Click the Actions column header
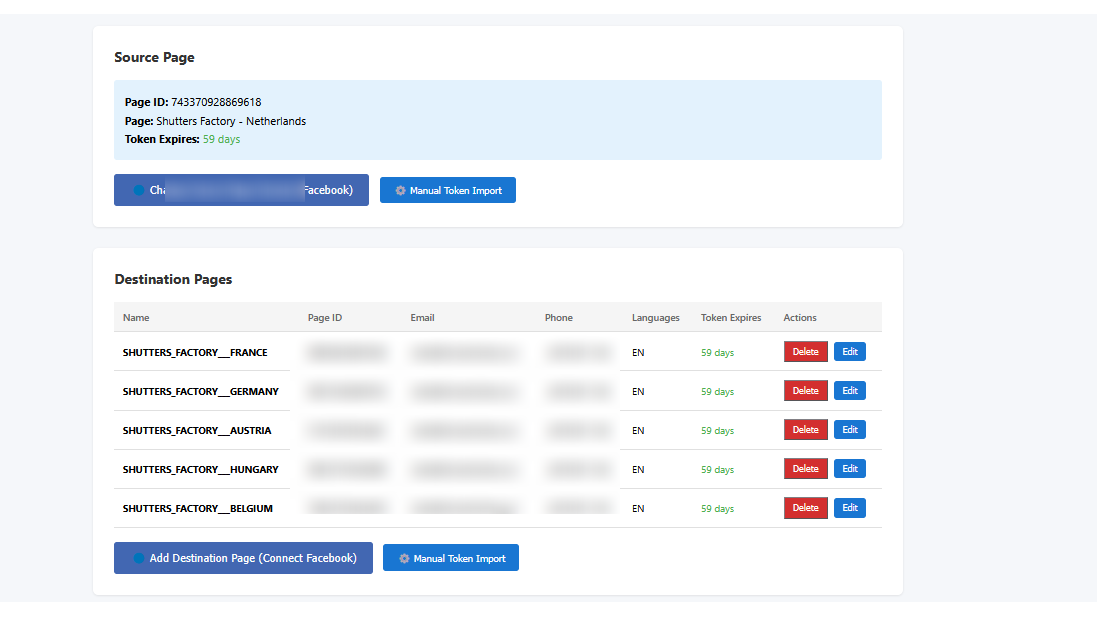Image resolution: width=1097 pixels, height=617 pixels. [800, 318]
